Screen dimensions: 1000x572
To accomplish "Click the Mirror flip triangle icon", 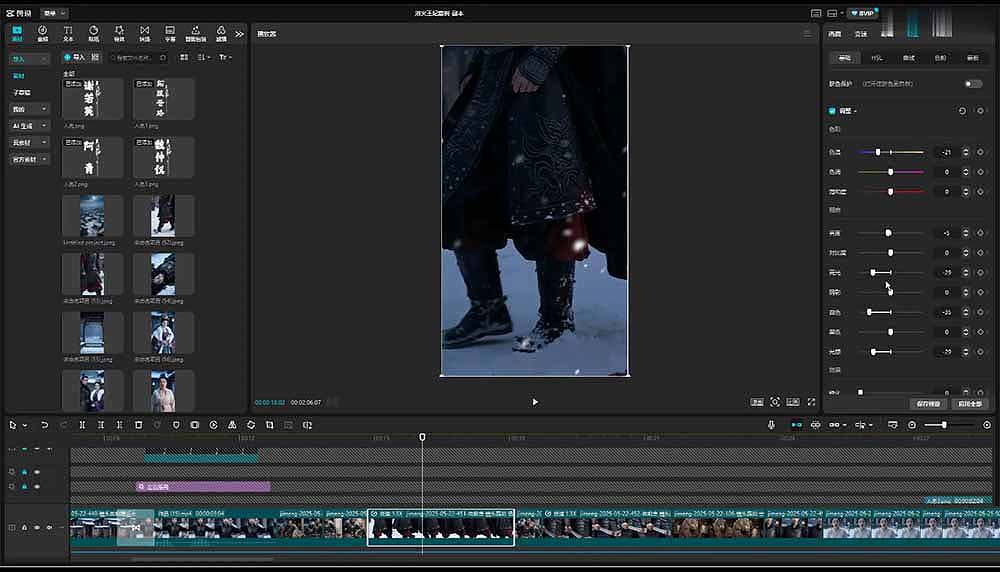I will coord(232,425).
